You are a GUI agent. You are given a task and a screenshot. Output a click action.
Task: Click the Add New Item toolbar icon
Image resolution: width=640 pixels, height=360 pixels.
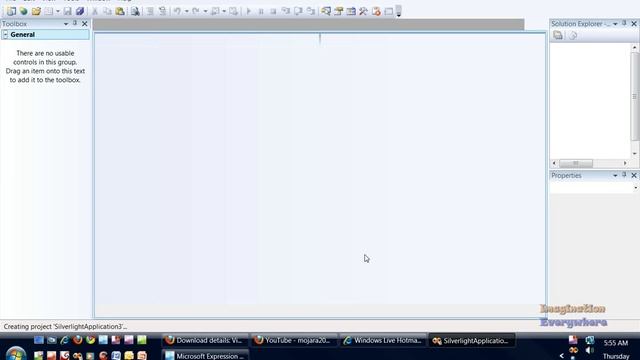(49, 11)
